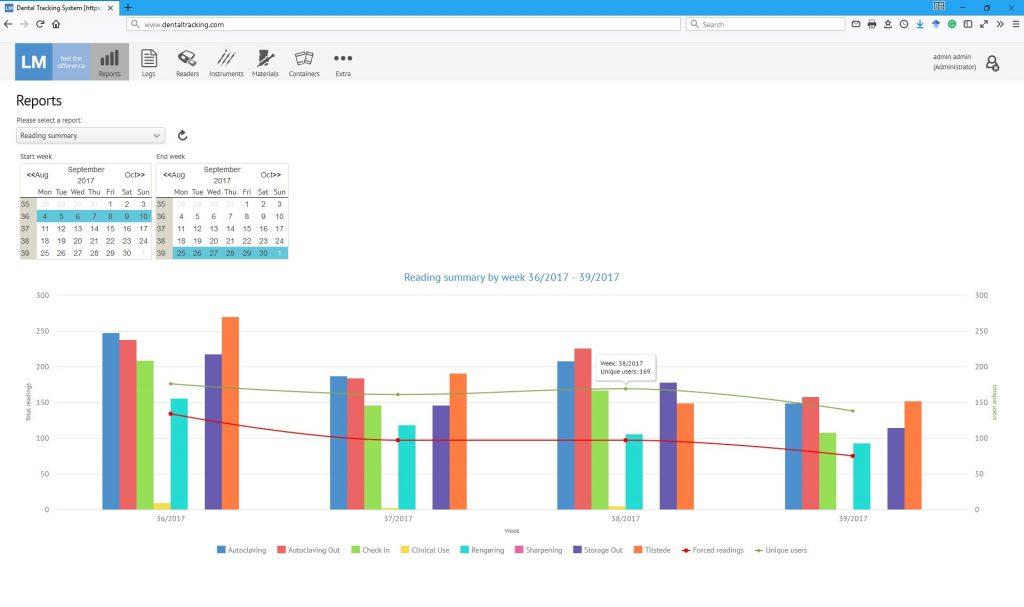Viewport: 1024px width, 607px height.
Task: Click the refresh report icon
Action: tap(183, 136)
